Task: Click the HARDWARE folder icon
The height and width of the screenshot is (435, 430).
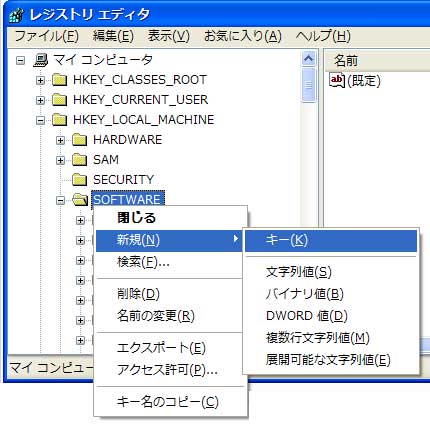Action: tap(80, 140)
